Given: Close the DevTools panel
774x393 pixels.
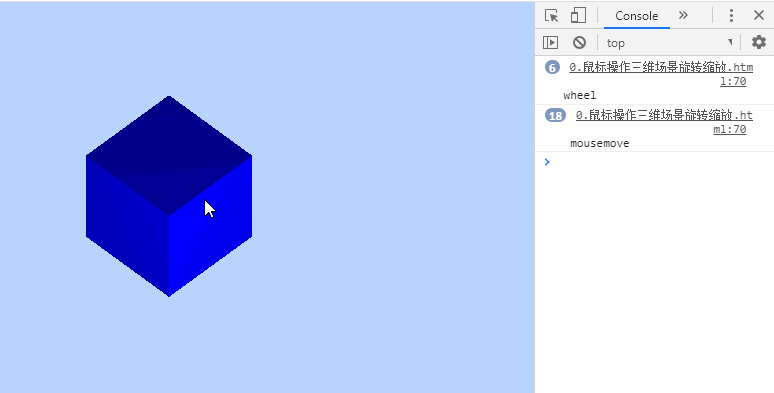Looking at the screenshot, I should click(759, 16).
